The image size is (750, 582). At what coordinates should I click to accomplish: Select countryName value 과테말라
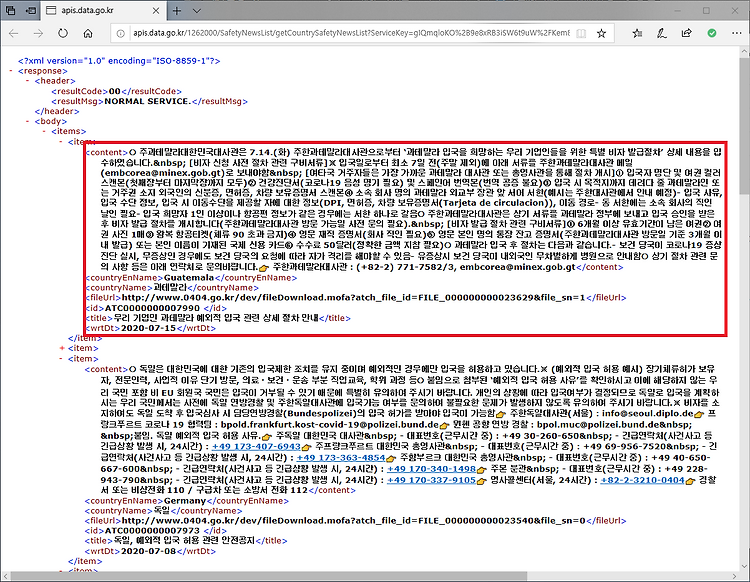(x=170, y=287)
